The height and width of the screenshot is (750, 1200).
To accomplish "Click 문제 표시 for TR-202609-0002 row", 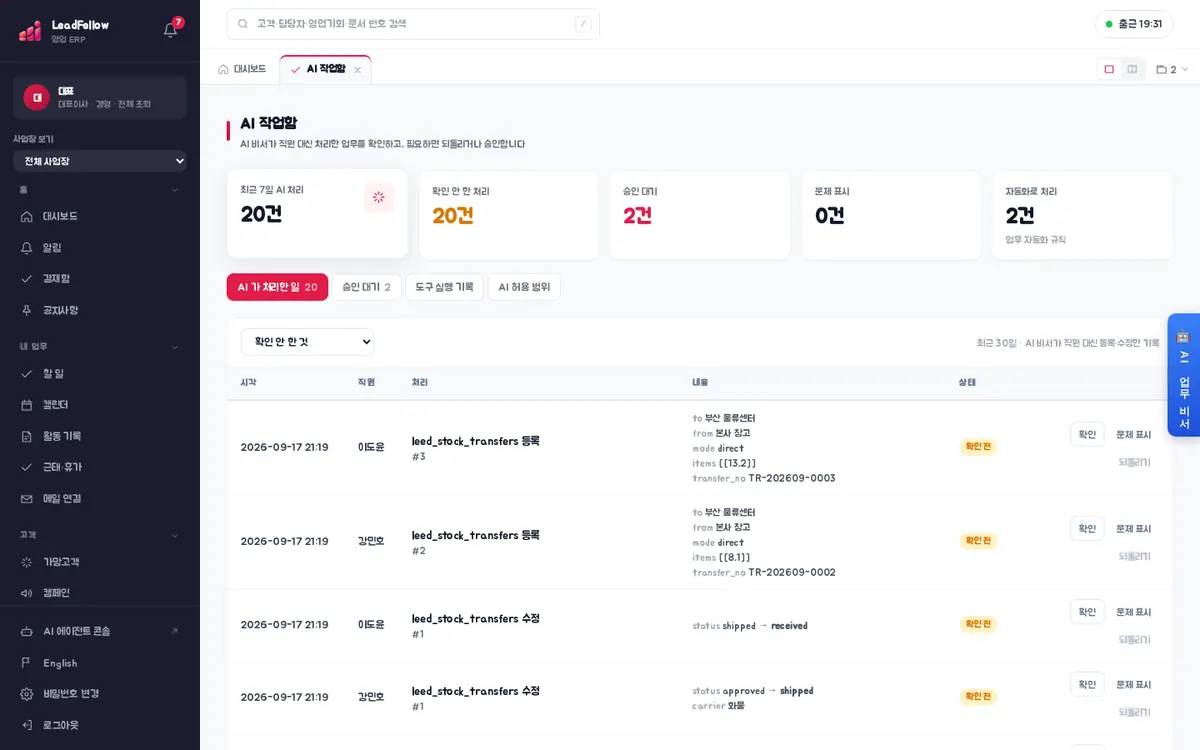I will [x=1134, y=528].
